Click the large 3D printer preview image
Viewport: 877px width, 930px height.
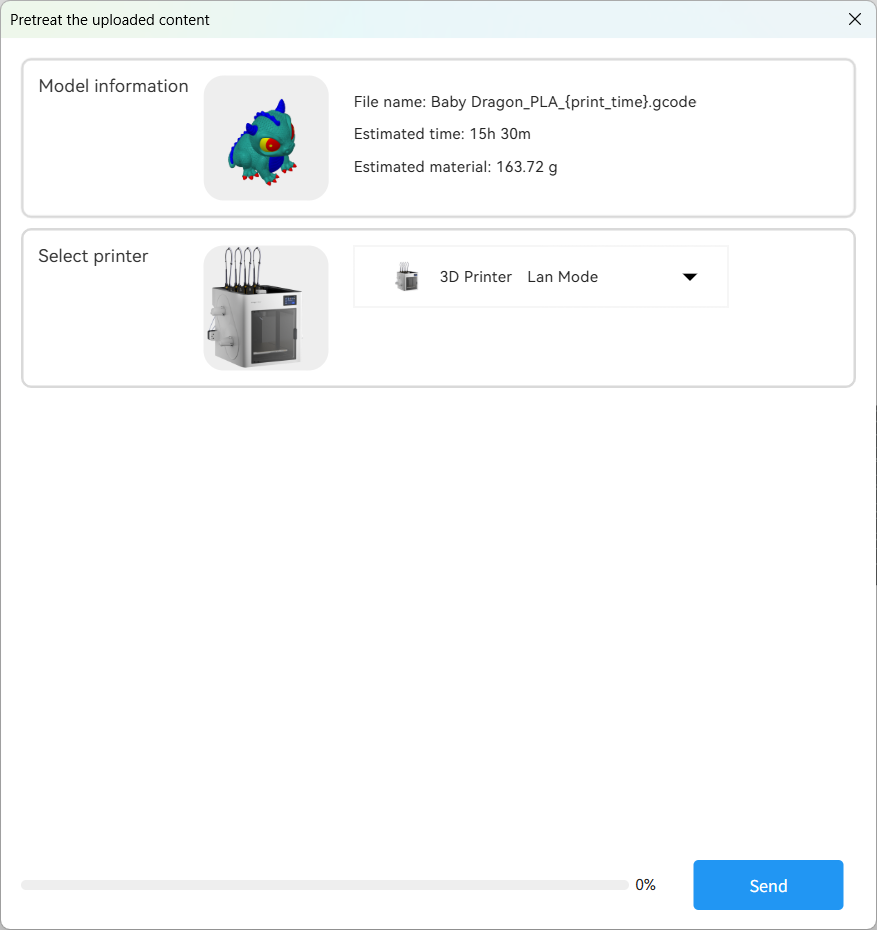click(266, 308)
